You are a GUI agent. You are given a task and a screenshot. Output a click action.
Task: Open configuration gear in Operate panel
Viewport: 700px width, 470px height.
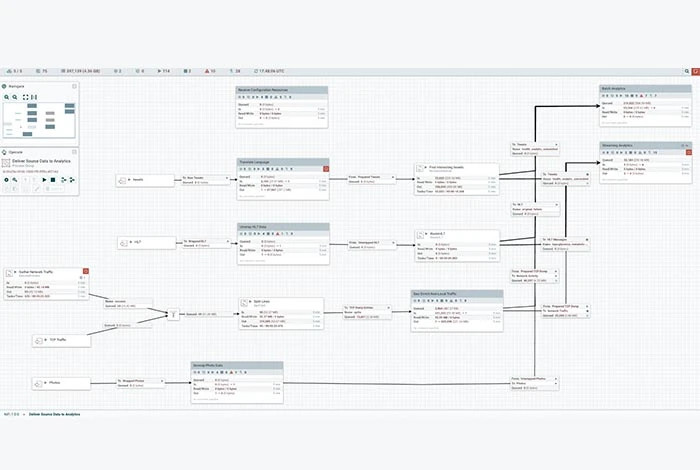pyautogui.click(x=6, y=180)
